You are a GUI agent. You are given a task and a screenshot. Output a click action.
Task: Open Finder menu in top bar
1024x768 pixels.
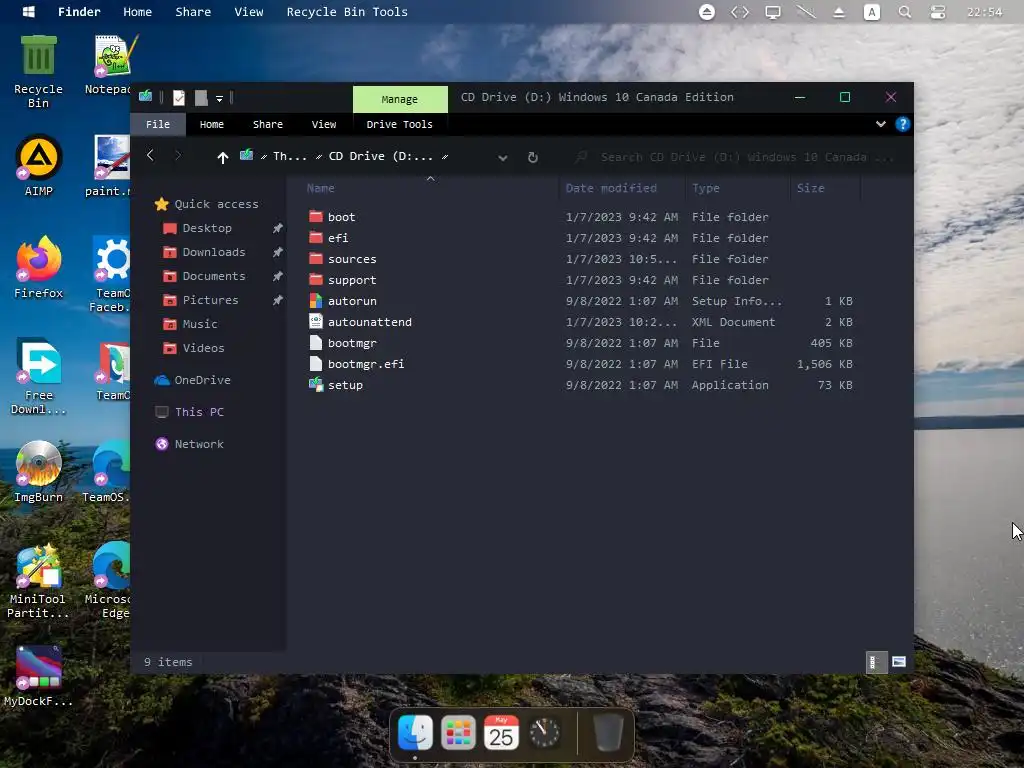(x=79, y=12)
